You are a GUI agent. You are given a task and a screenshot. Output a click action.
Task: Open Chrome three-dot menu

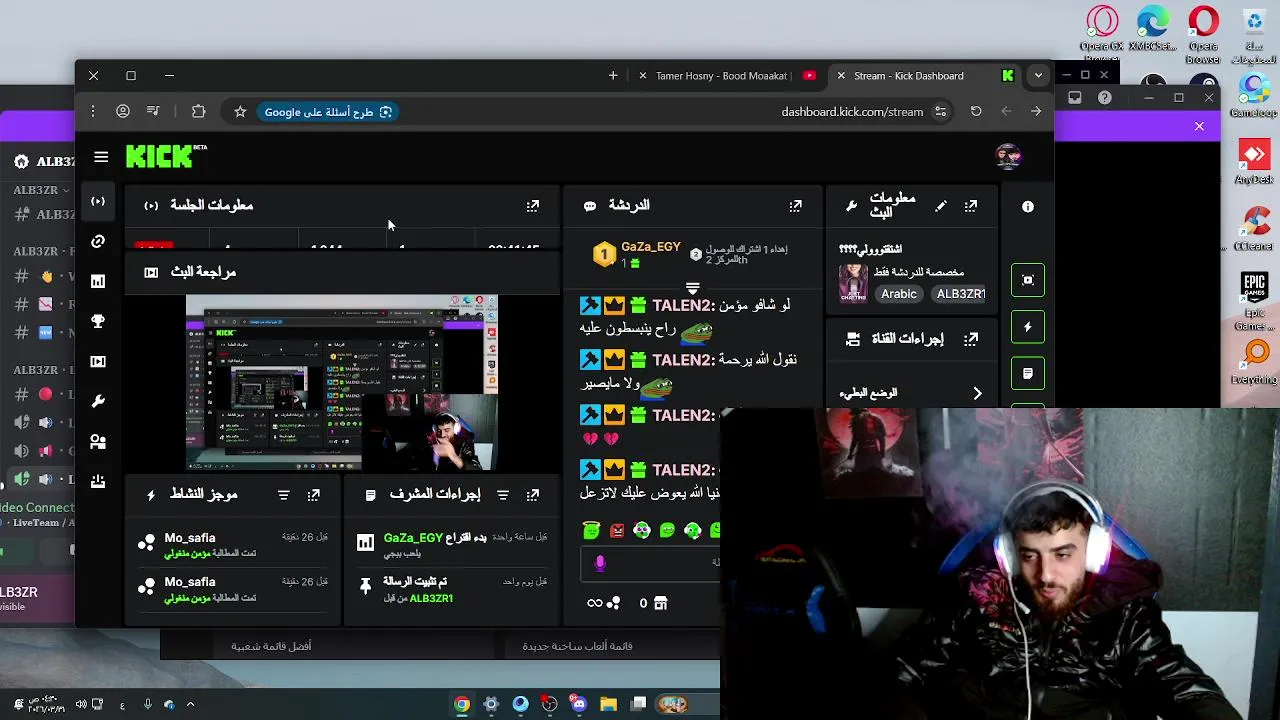(92, 112)
